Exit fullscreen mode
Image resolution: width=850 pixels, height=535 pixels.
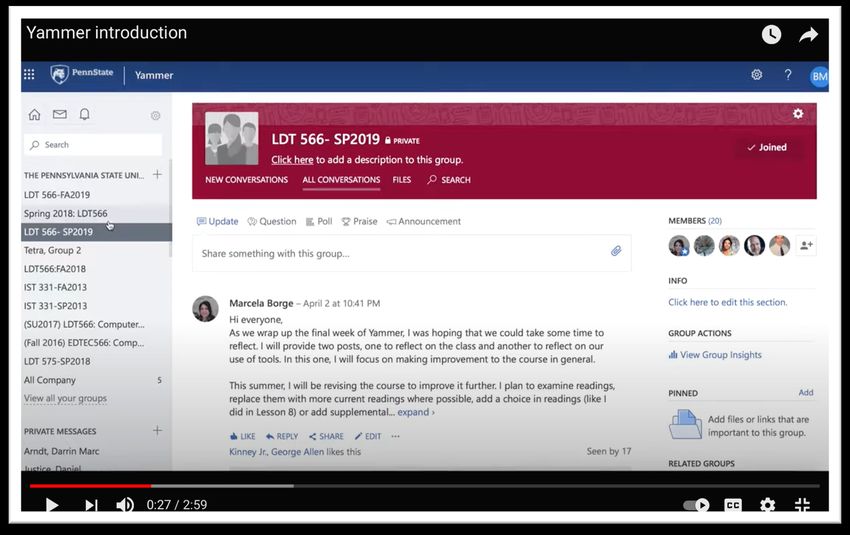pyautogui.click(x=802, y=505)
